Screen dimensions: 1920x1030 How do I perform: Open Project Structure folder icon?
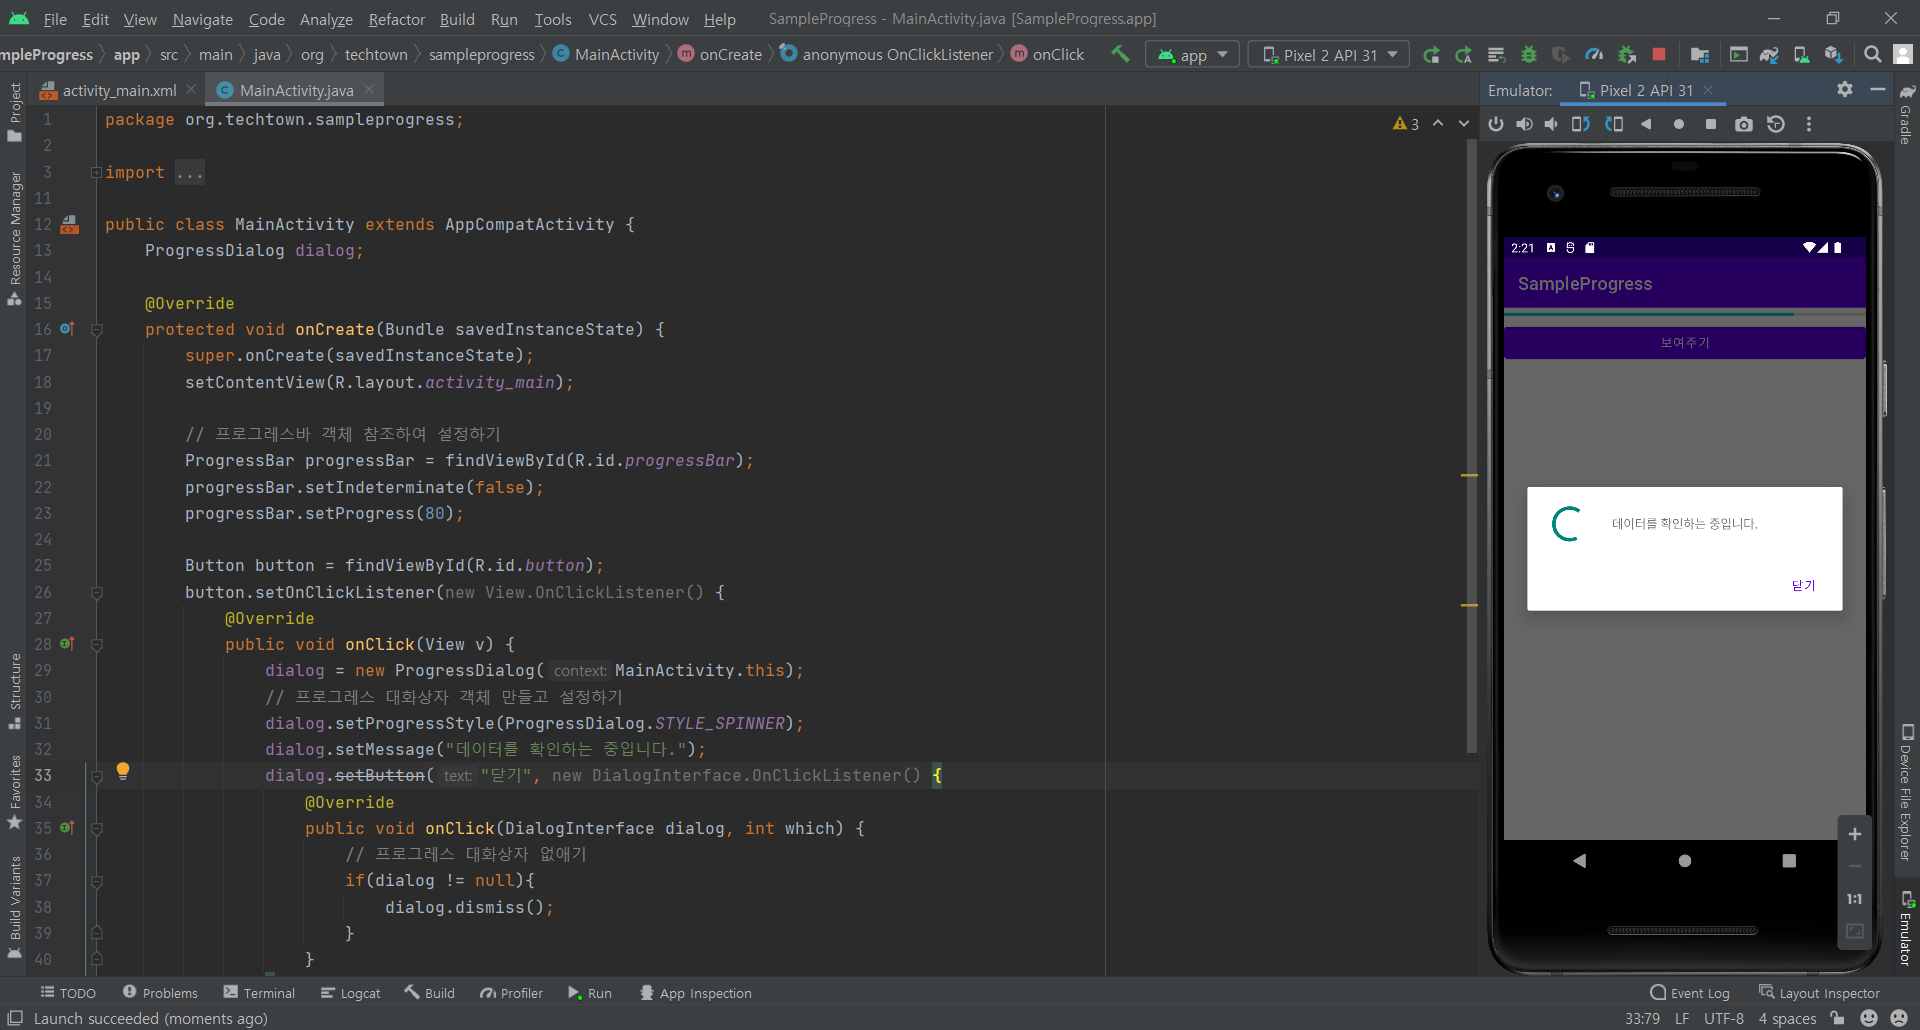(x=1700, y=55)
